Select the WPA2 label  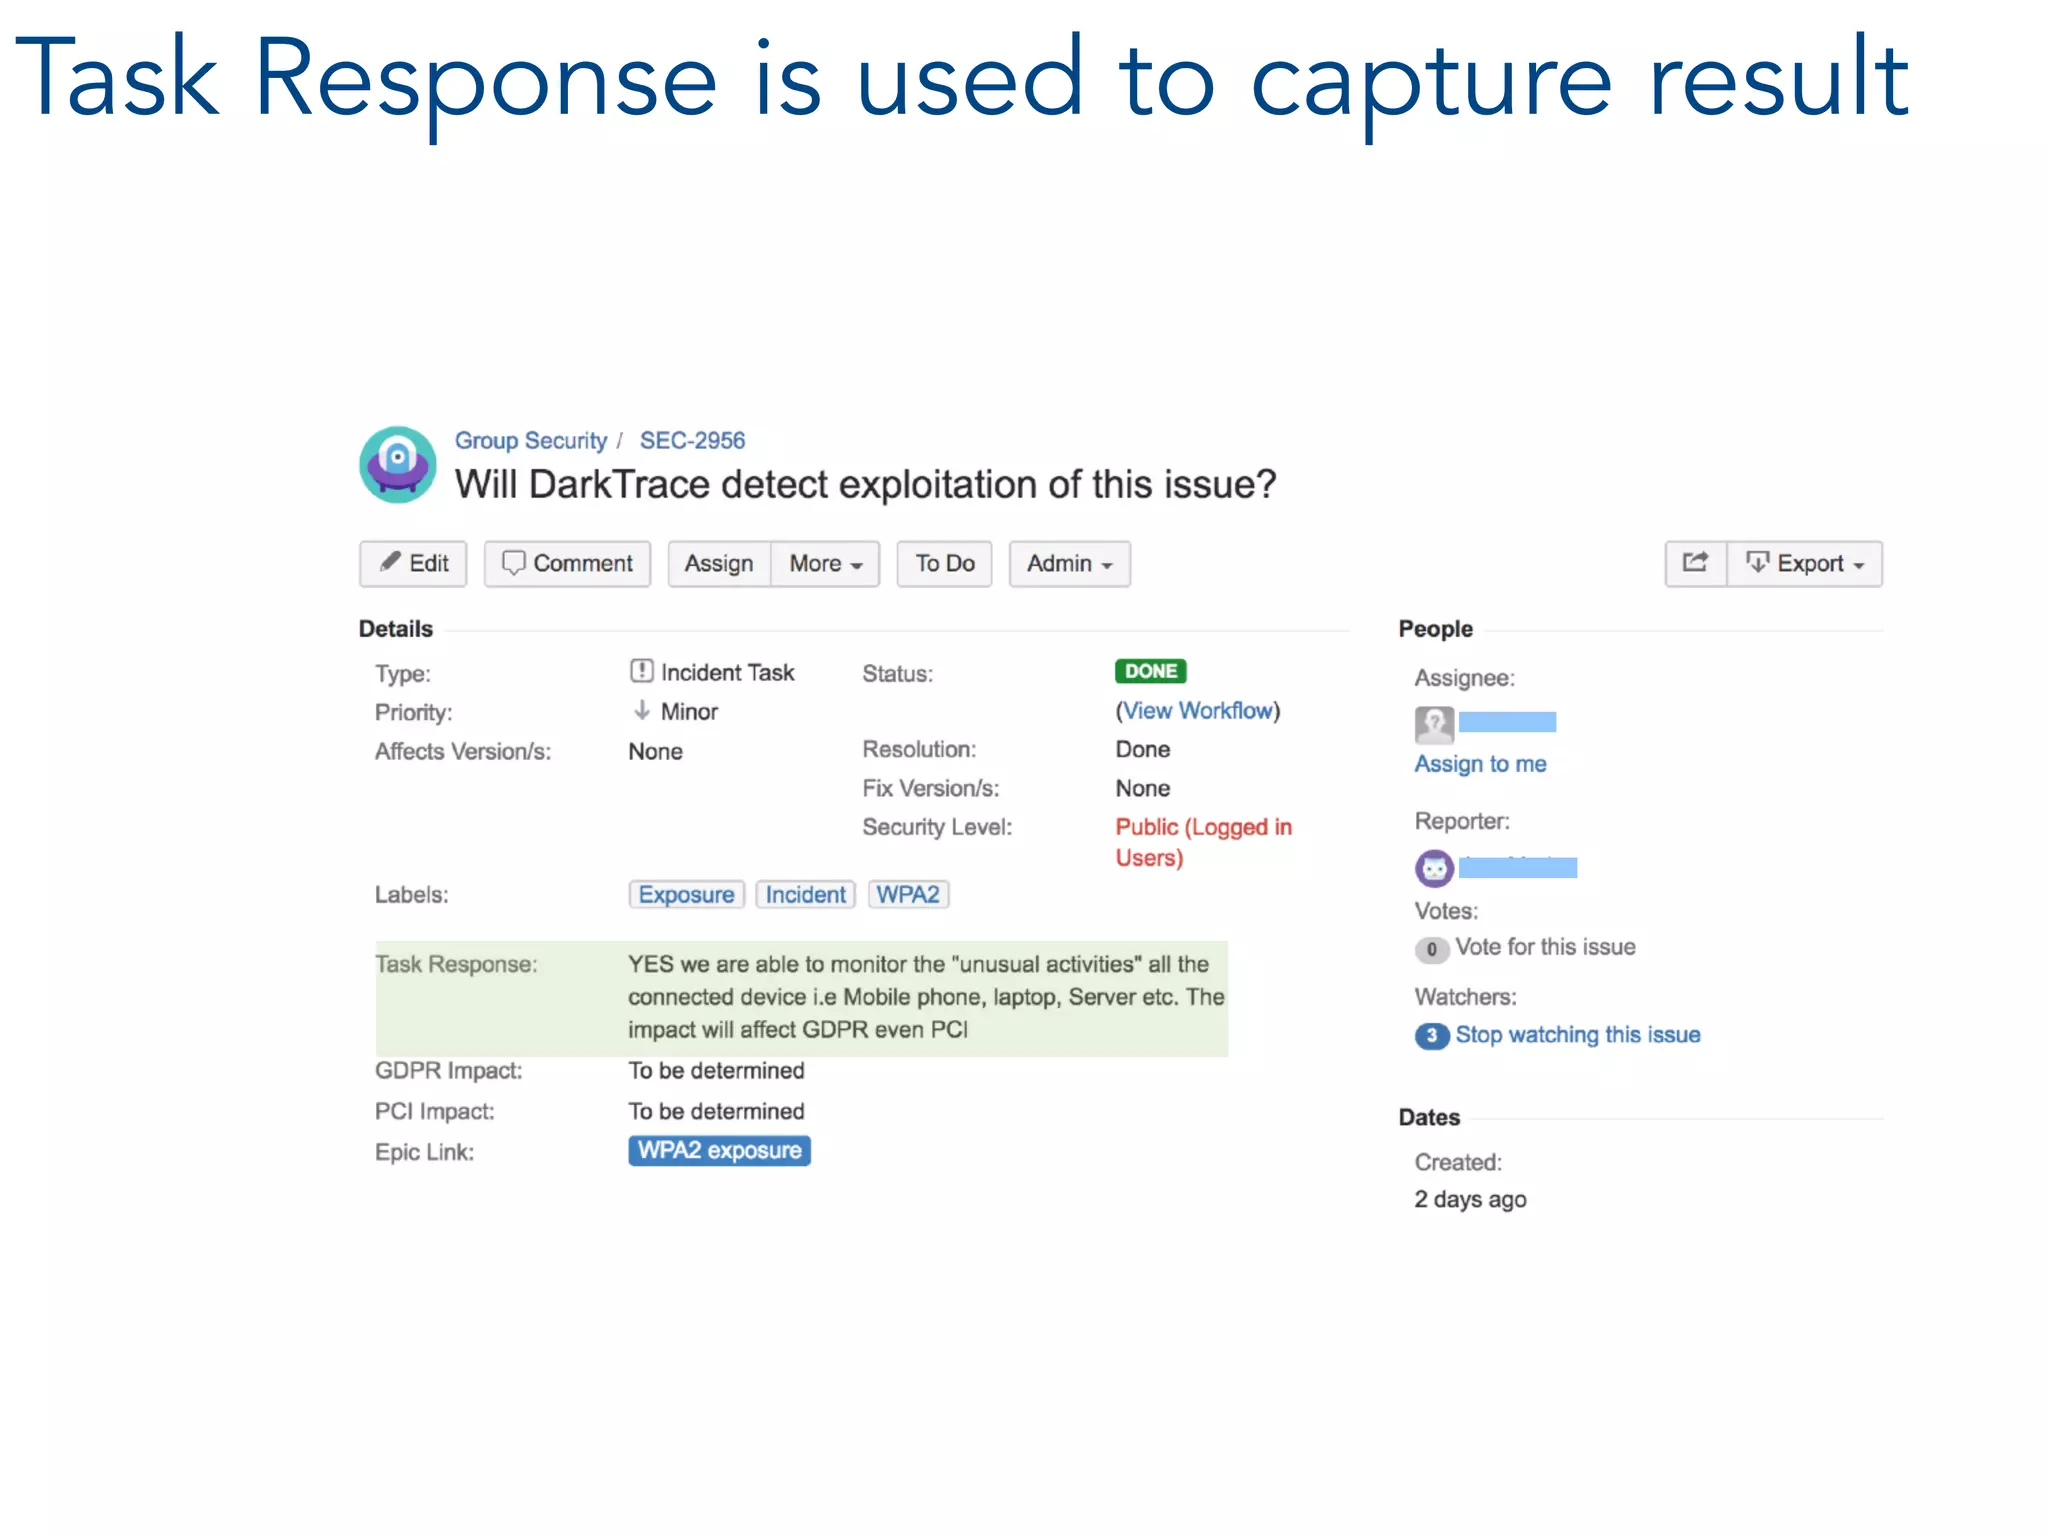pos(908,894)
